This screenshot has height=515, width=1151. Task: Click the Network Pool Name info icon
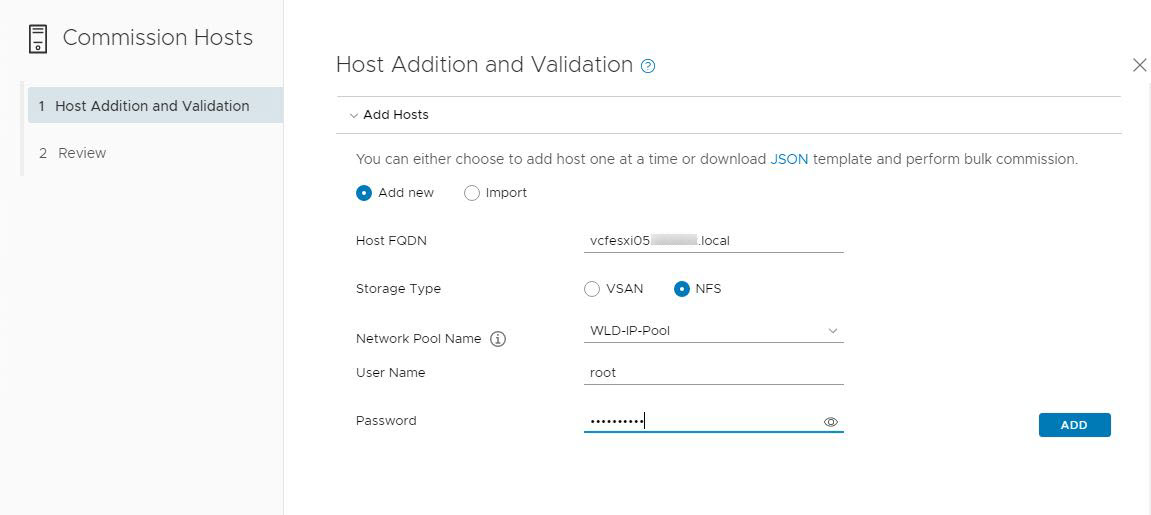[x=498, y=339]
